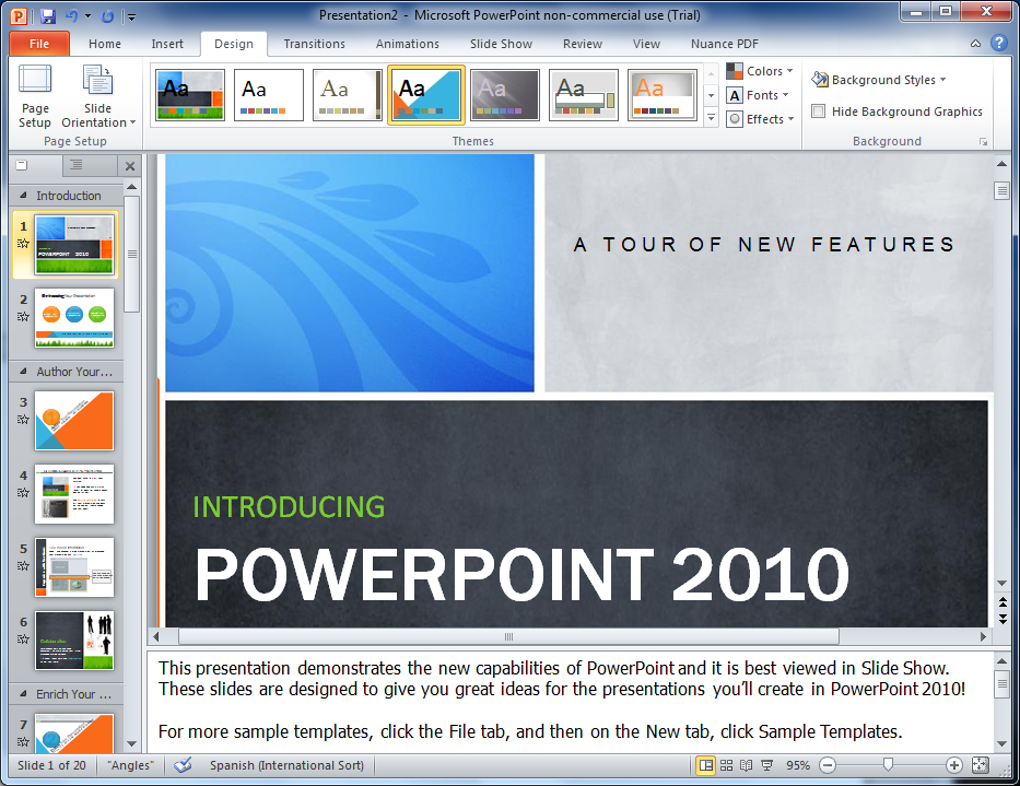Open PowerPoint Help question mark

click(999, 43)
